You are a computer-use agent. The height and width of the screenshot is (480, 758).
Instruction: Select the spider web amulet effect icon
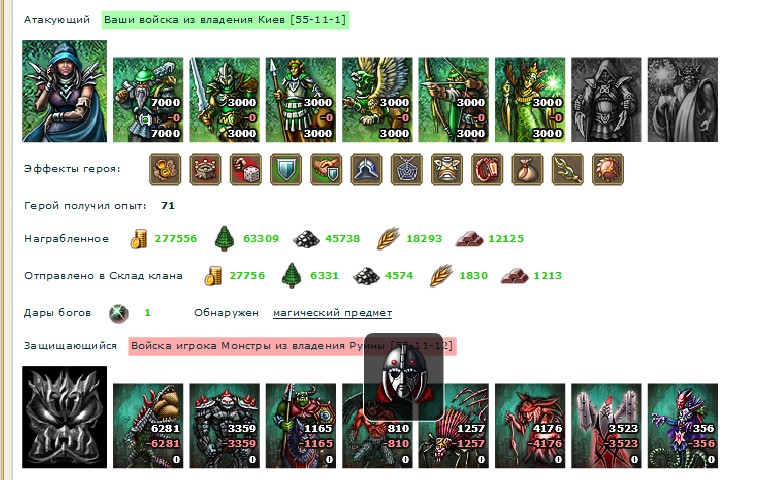[x=407, y=170]
